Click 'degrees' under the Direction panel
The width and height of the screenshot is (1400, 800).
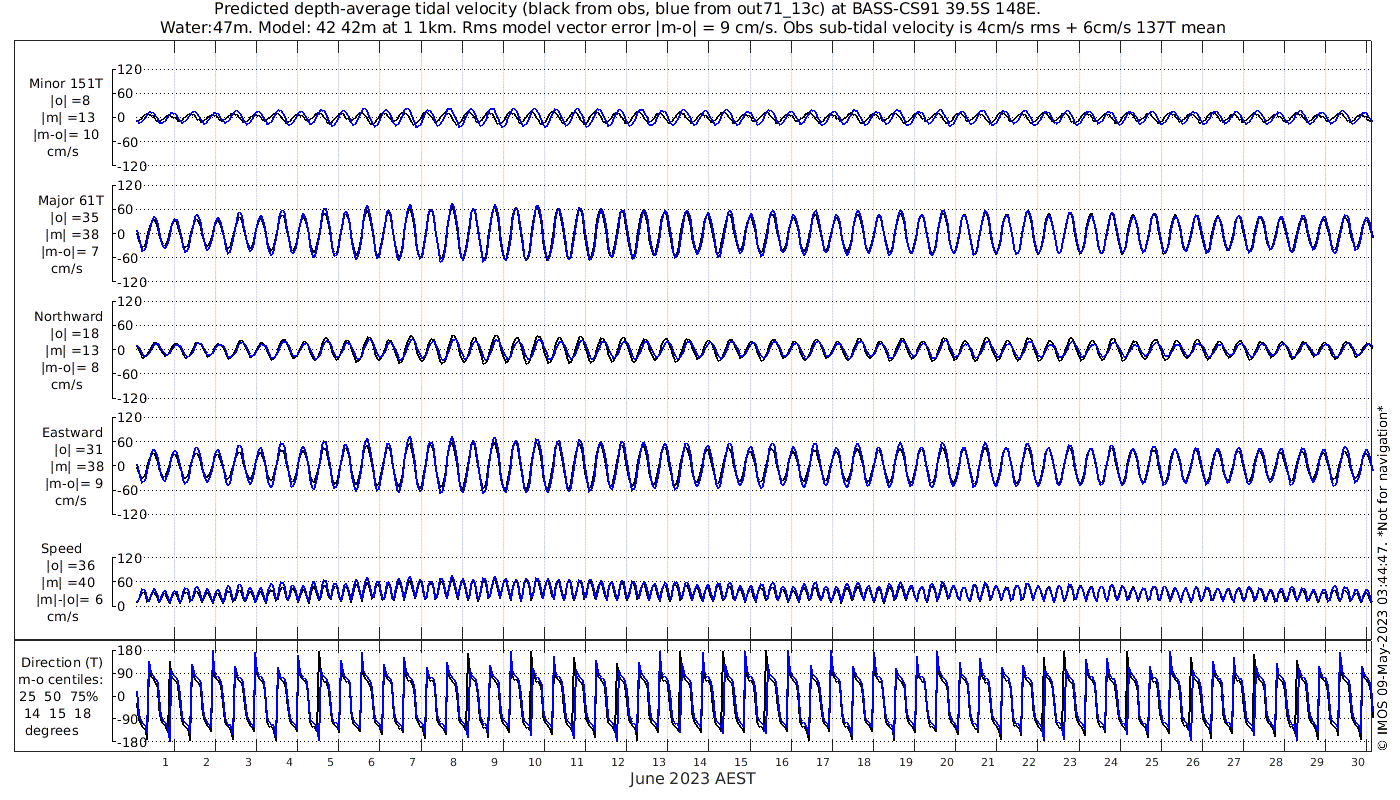(x=52, y=730)
